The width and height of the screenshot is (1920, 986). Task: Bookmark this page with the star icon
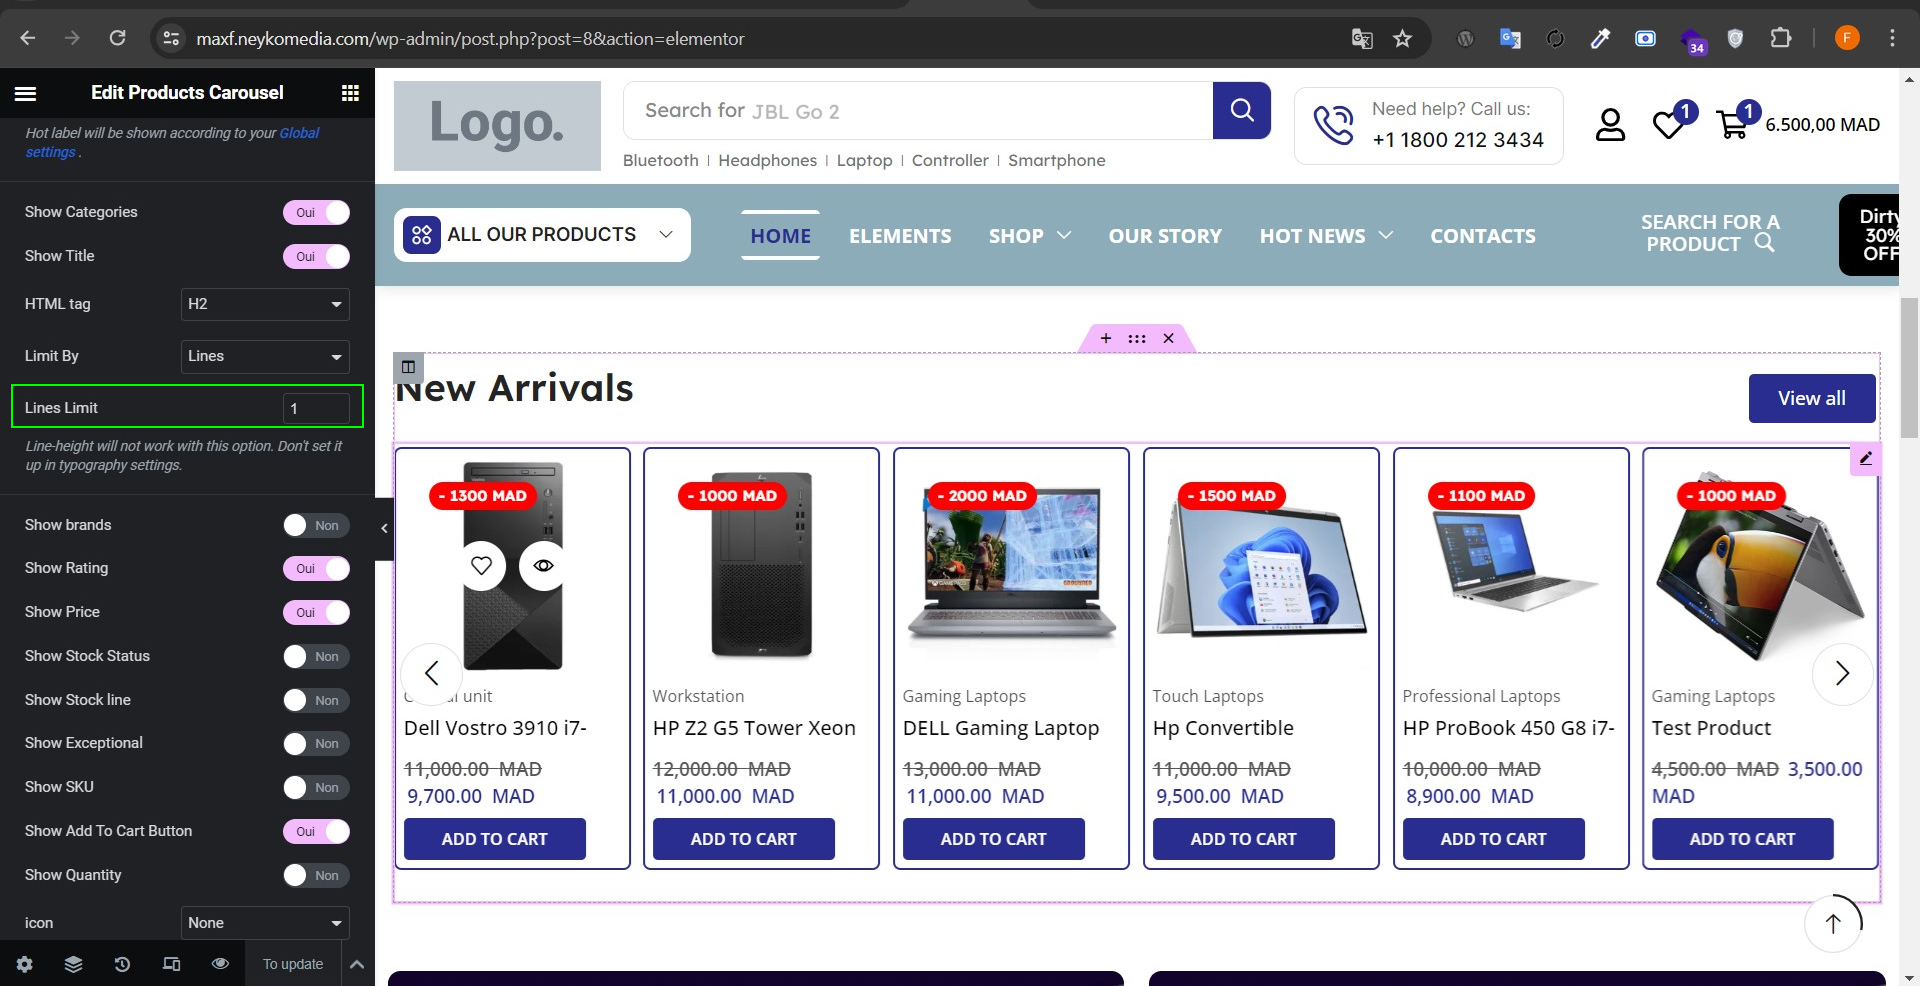click(x=1402, y=38)
